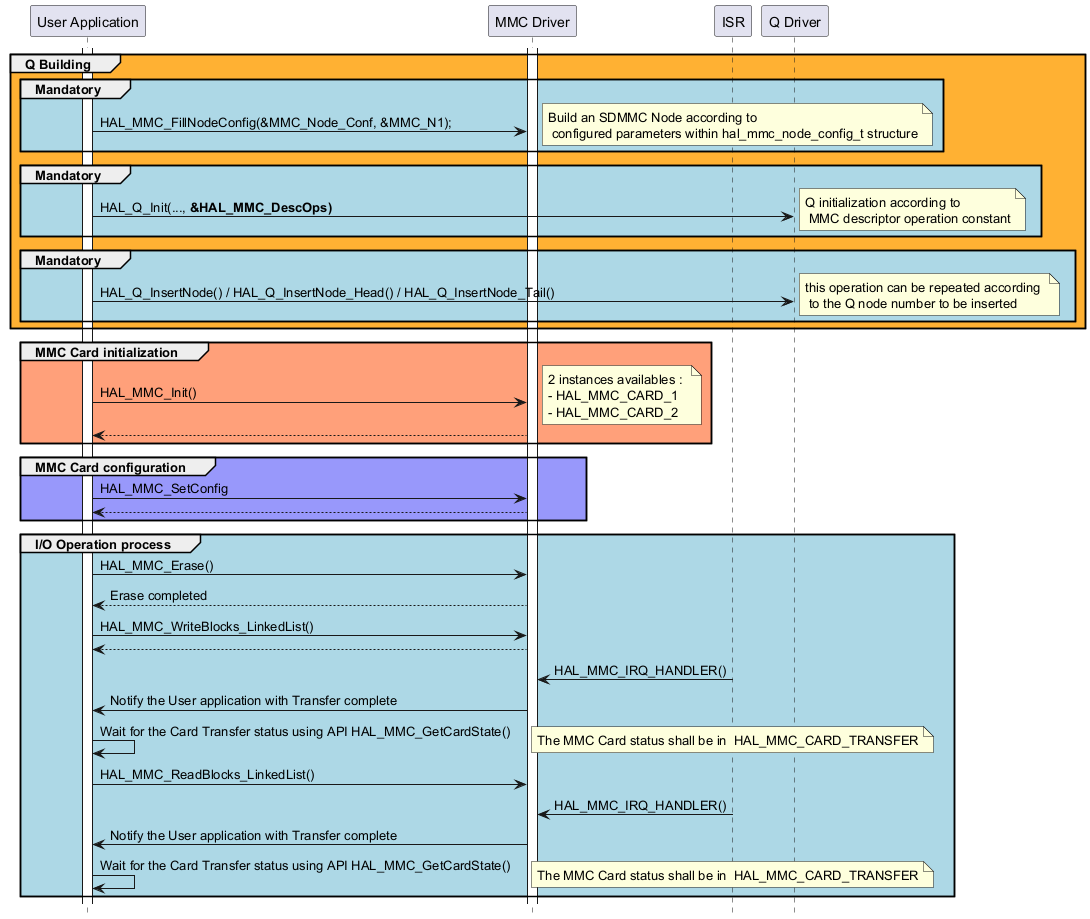Click the HAL_Q_Init message label
Viewport: 1090px width, 919px height.
[x=216, y=207]
